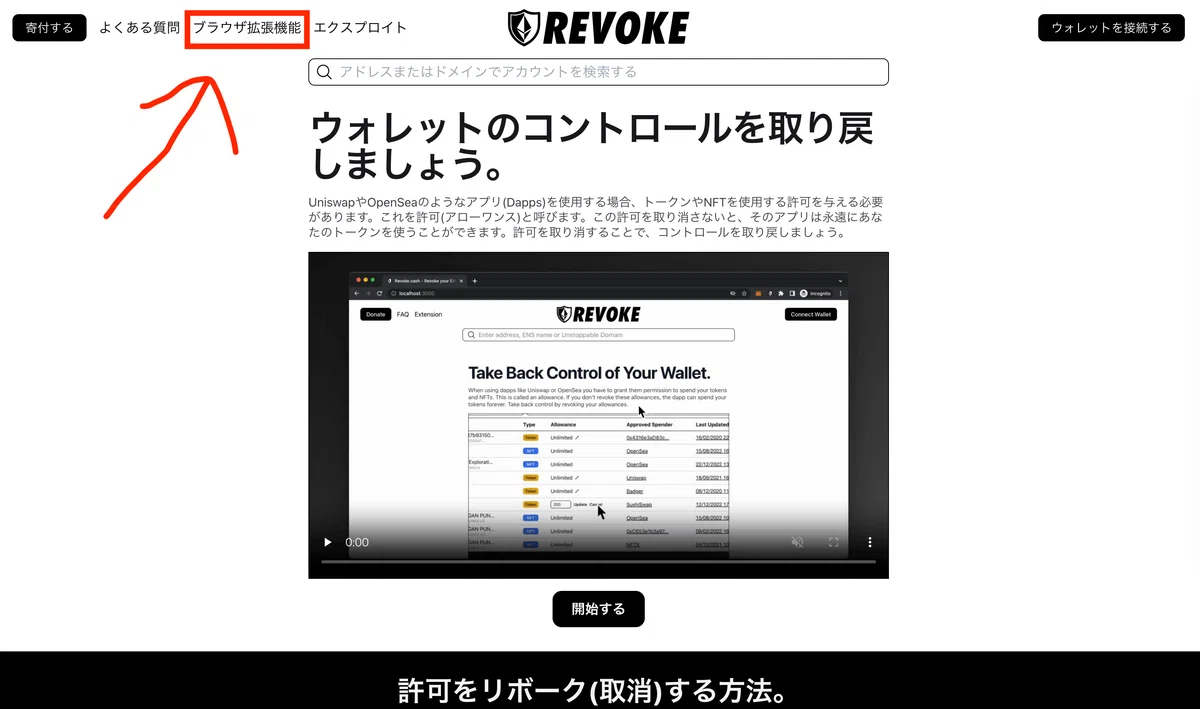This screenshot has width=1200, height=709.
Task: Click the 0:00 video time label
Action: tap(357, 542)
